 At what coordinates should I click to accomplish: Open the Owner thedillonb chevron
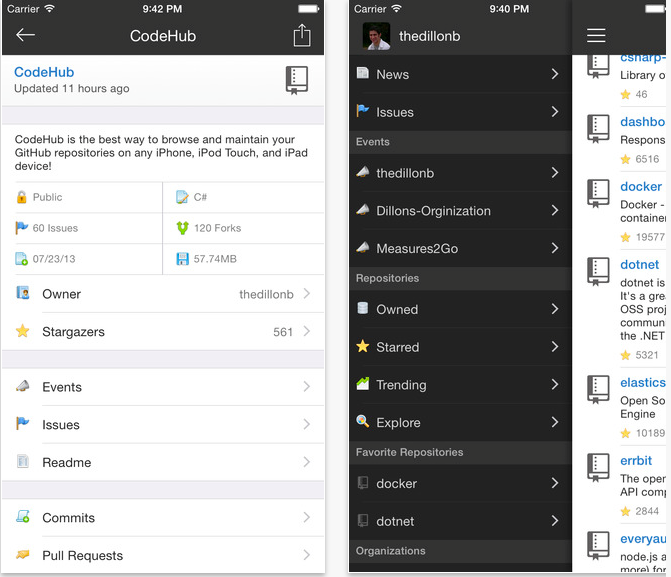click(306, 294)
